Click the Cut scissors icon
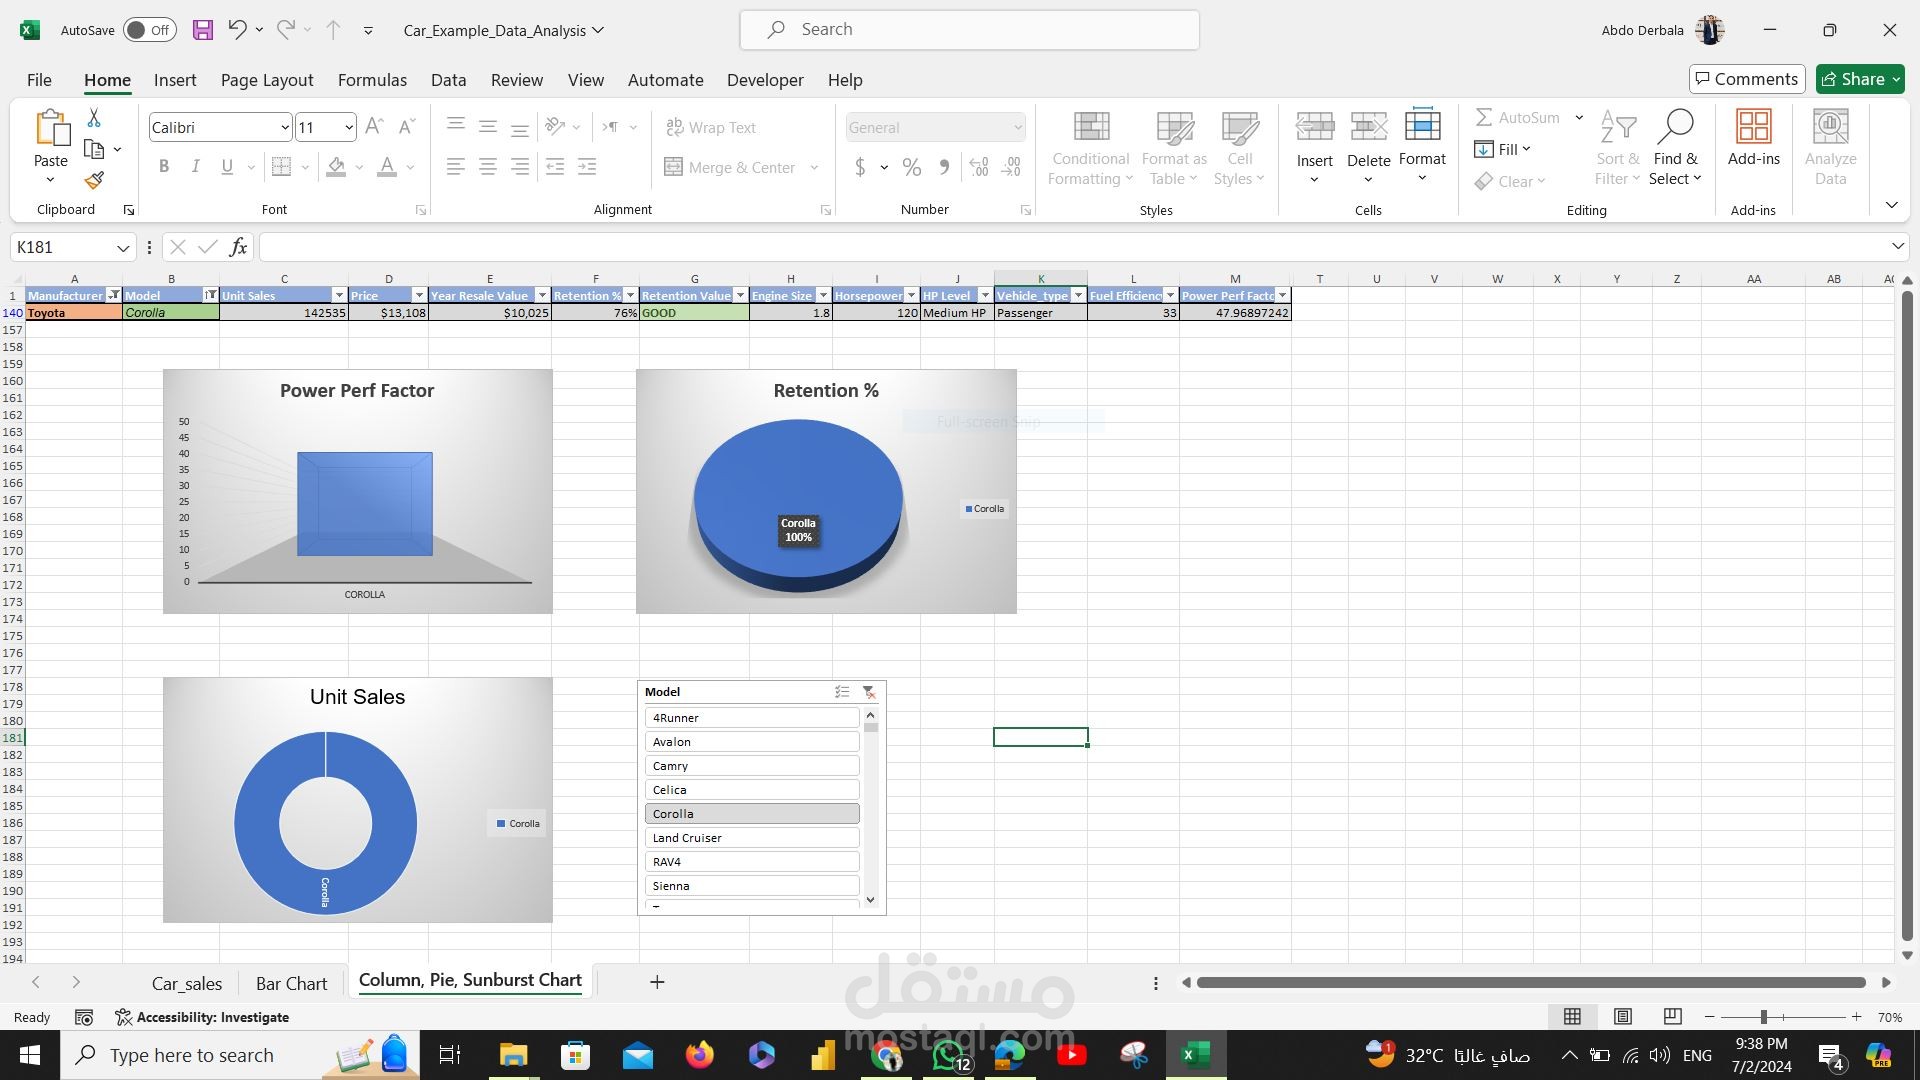 tap(94, 118)
